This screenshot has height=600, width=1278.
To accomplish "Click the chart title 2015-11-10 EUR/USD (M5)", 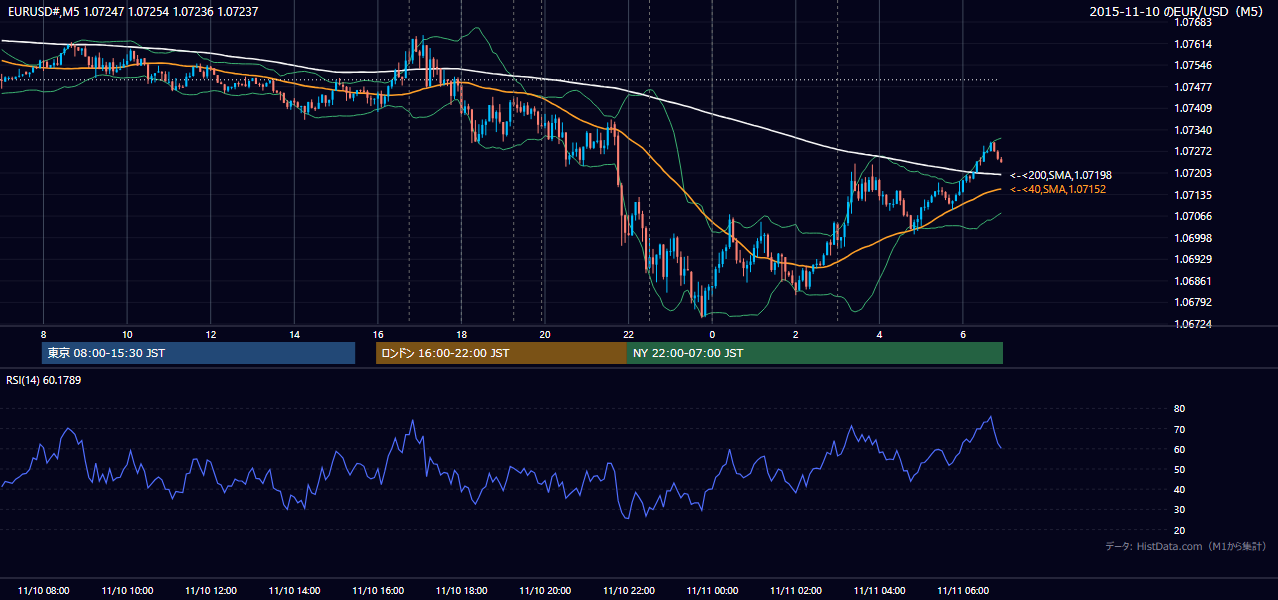I will coord(1177,12).
